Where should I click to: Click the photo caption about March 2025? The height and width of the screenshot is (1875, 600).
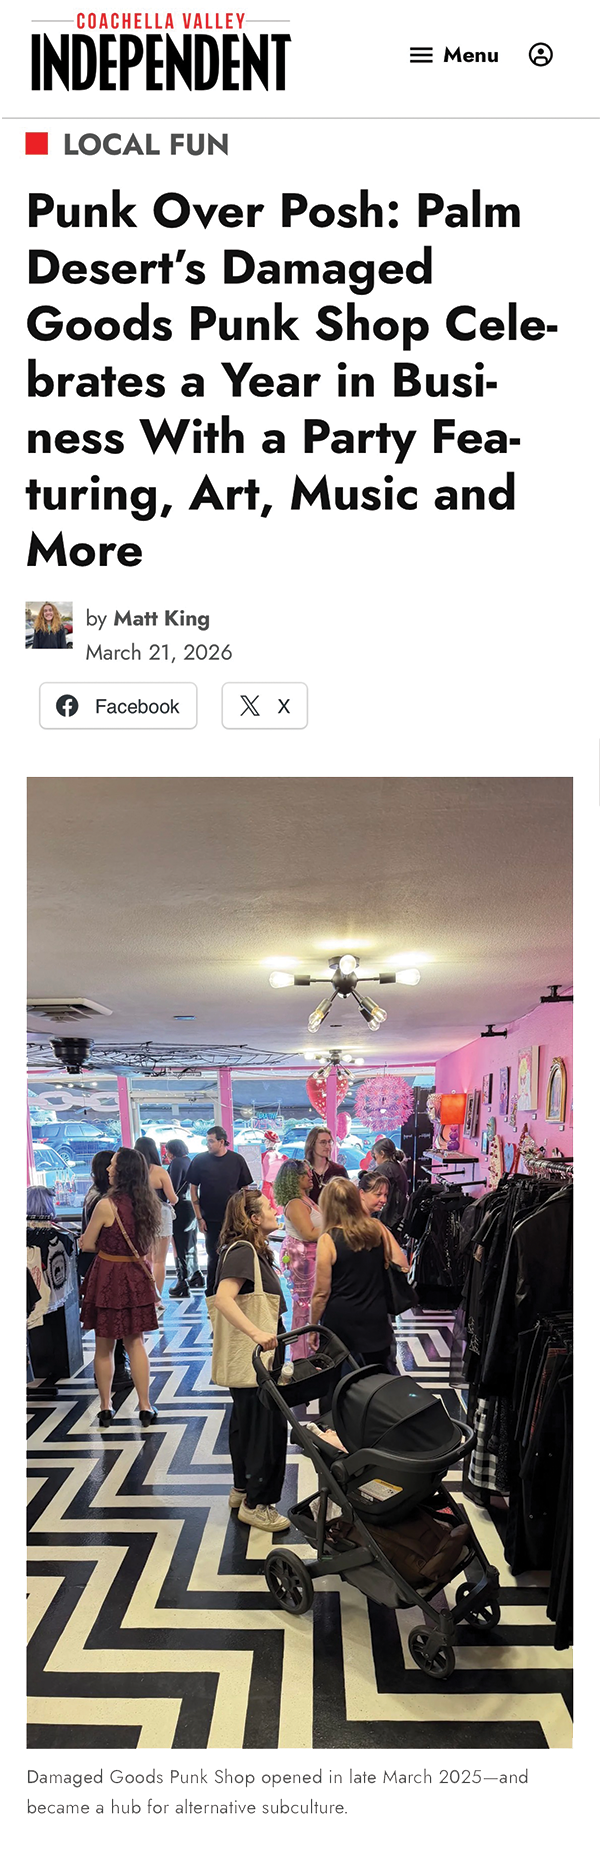[x=278, y=1792]
